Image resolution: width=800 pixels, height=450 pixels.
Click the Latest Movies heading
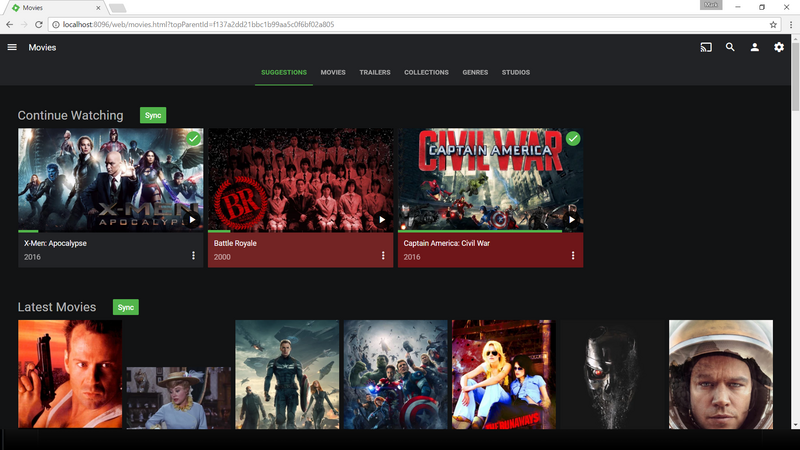(x=57, y=307)
